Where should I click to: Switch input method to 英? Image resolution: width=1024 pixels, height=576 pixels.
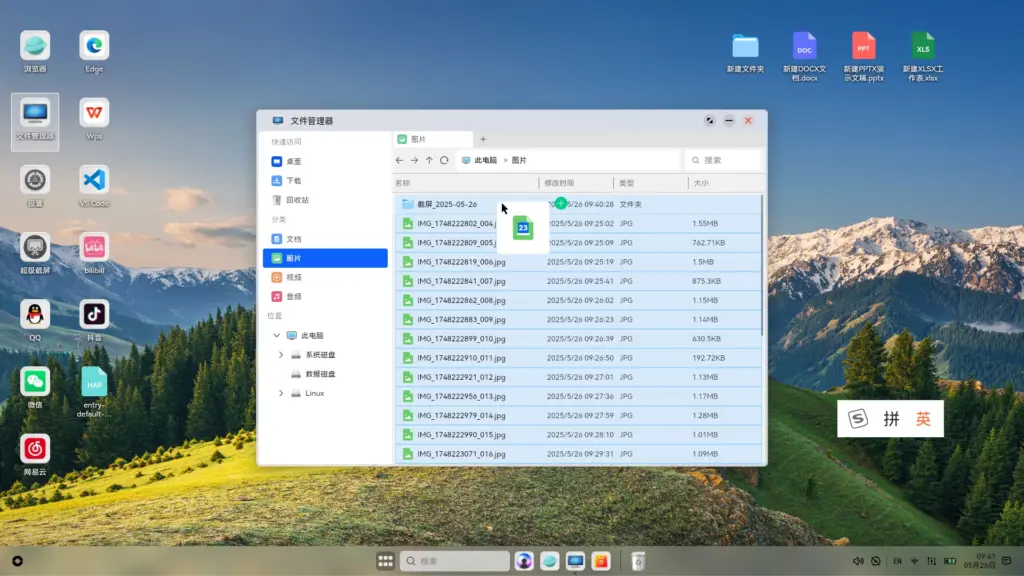pos(923,420)
